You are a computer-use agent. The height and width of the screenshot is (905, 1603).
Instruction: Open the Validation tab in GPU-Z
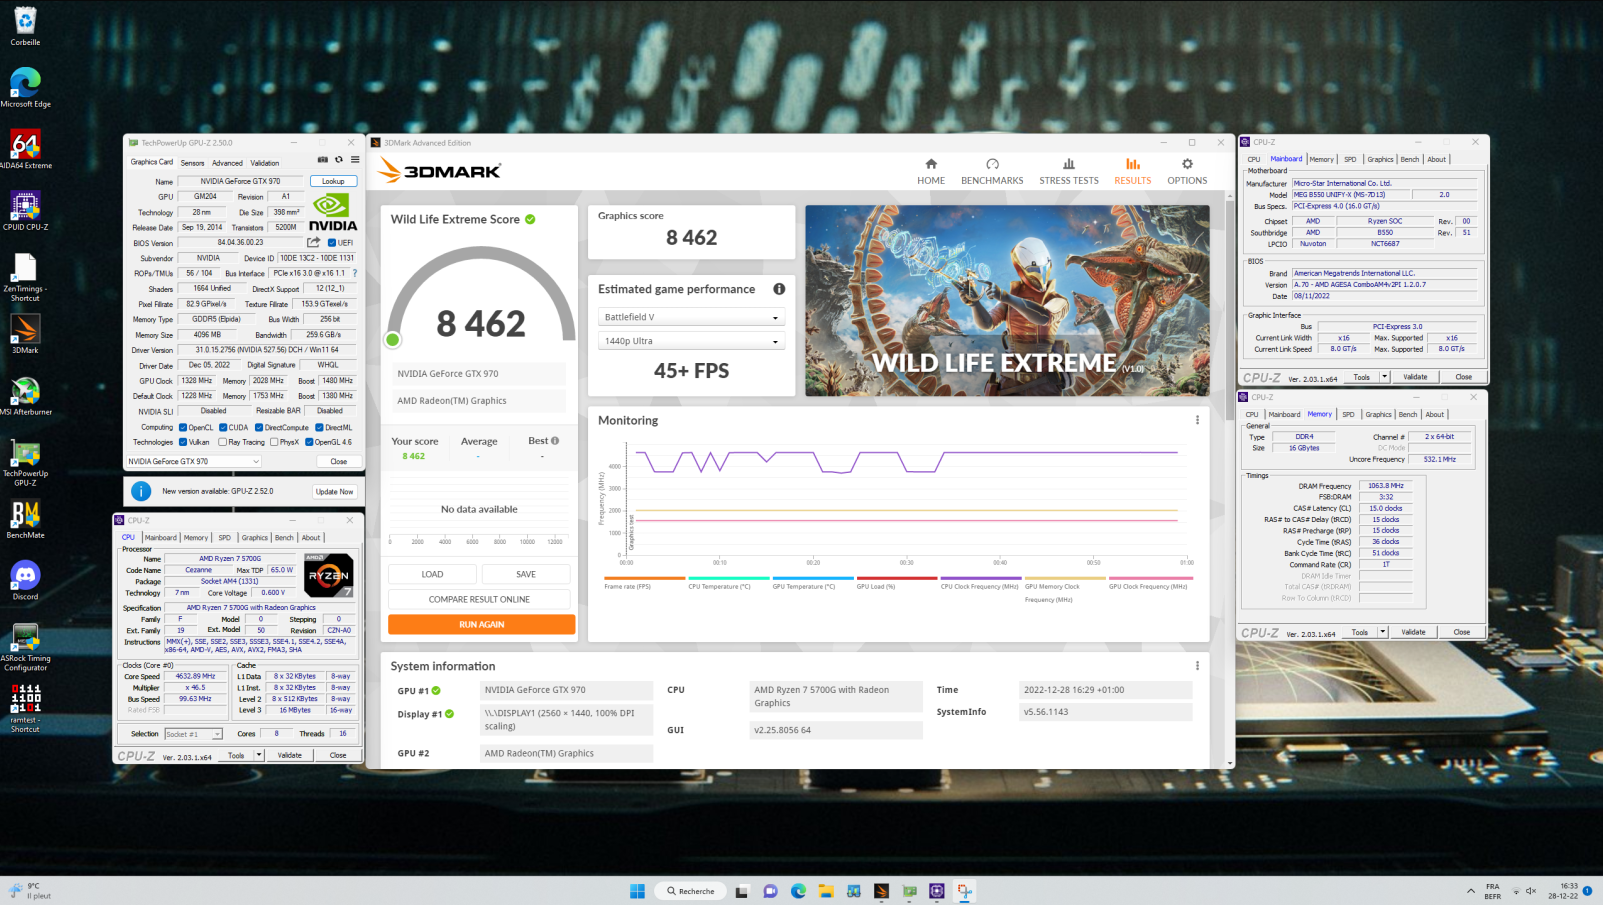(x=265, y=163)
